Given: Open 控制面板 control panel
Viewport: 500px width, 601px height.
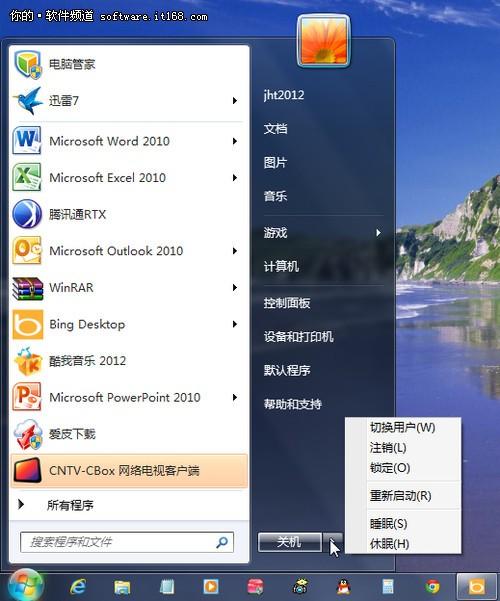Looking at the screenshot, I should click(x=287, y=303).
